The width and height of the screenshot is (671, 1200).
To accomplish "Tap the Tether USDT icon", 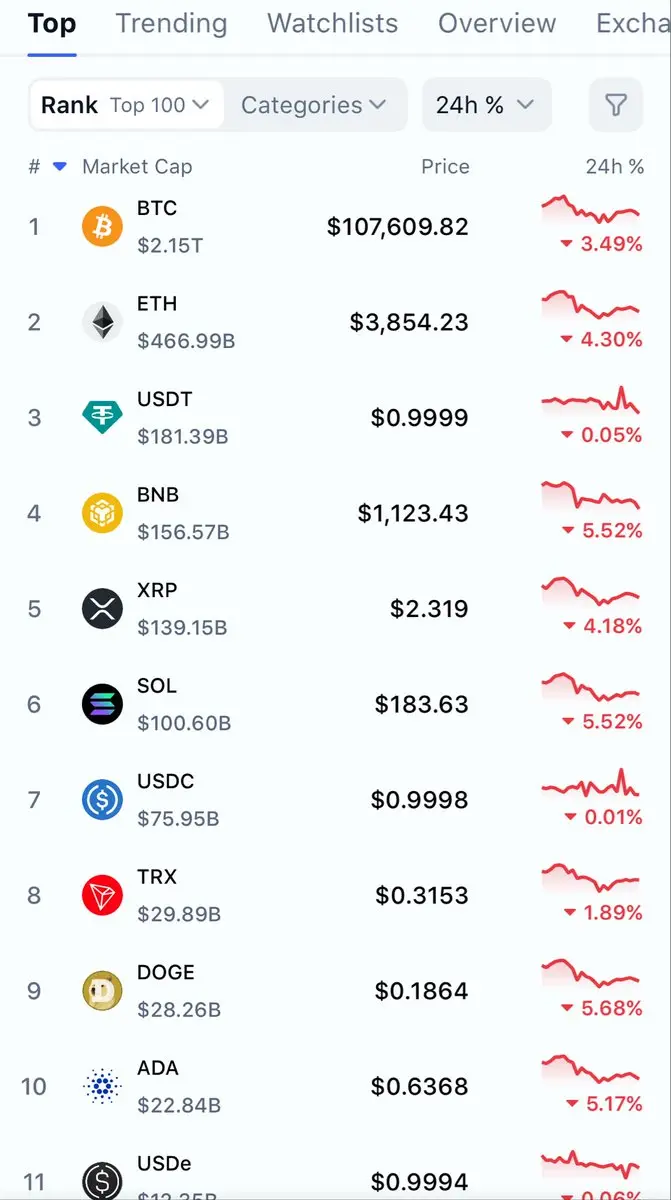I will (x=102, y=417).
